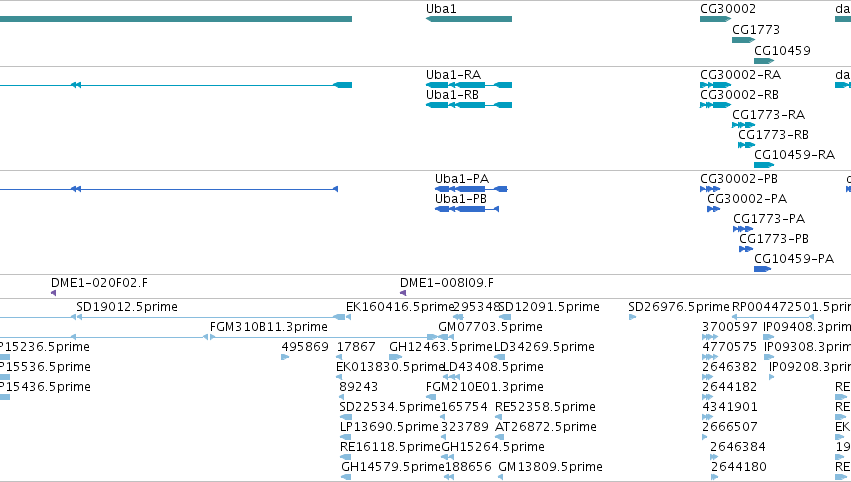Open the CG10459-RA transcript label
This screenshot has width=851, height=482.
click(x=795, y=155)
